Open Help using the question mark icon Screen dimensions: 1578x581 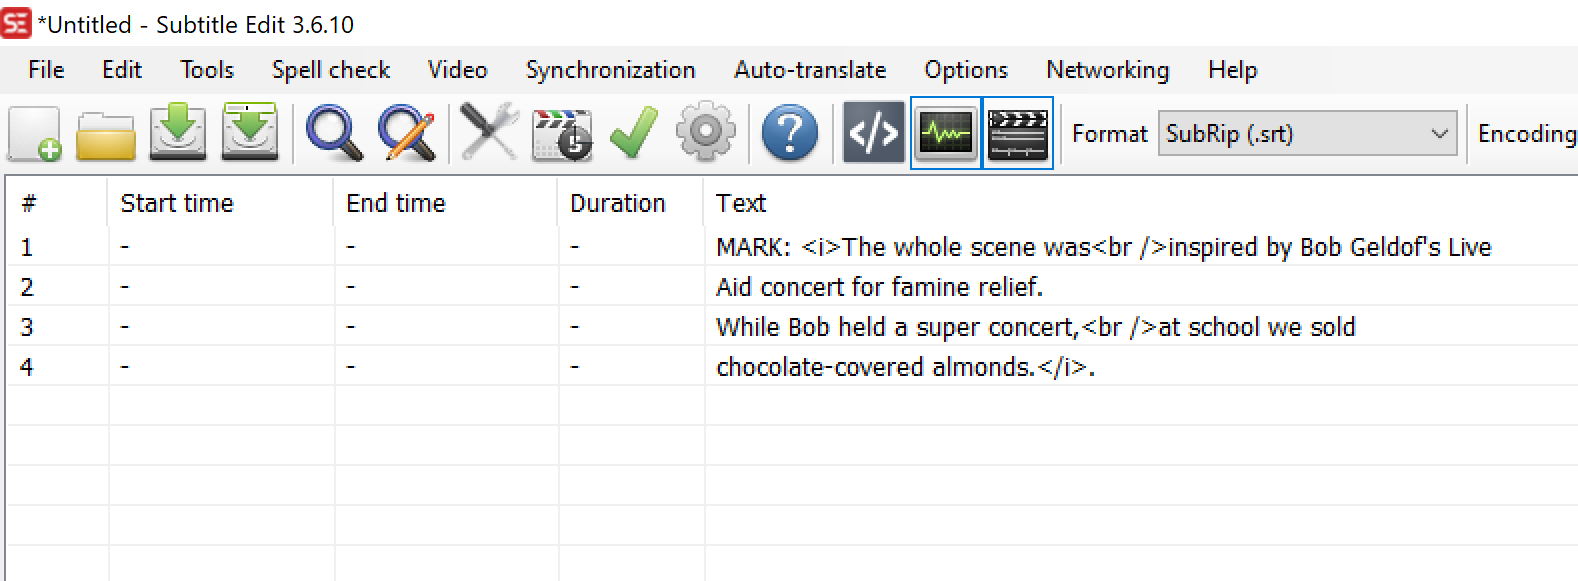(790, 133)
